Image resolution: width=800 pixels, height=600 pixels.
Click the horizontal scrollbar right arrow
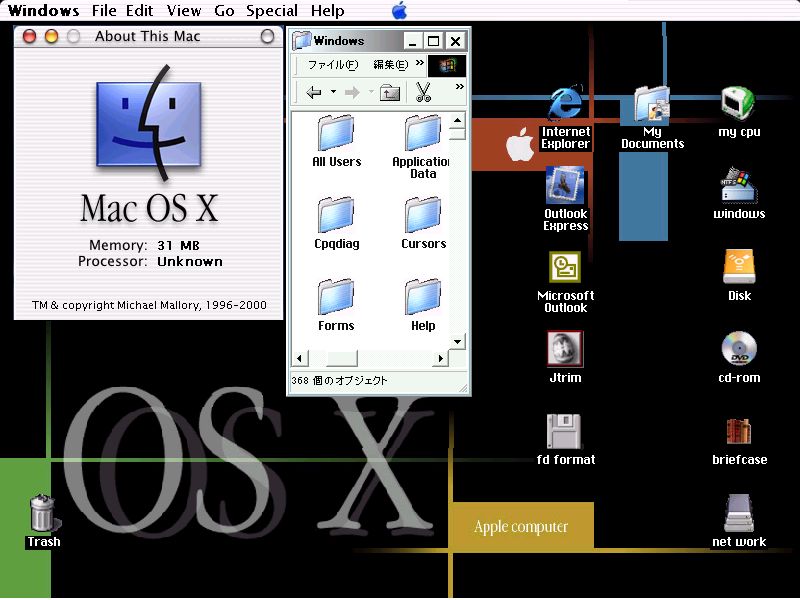point(440,358)
